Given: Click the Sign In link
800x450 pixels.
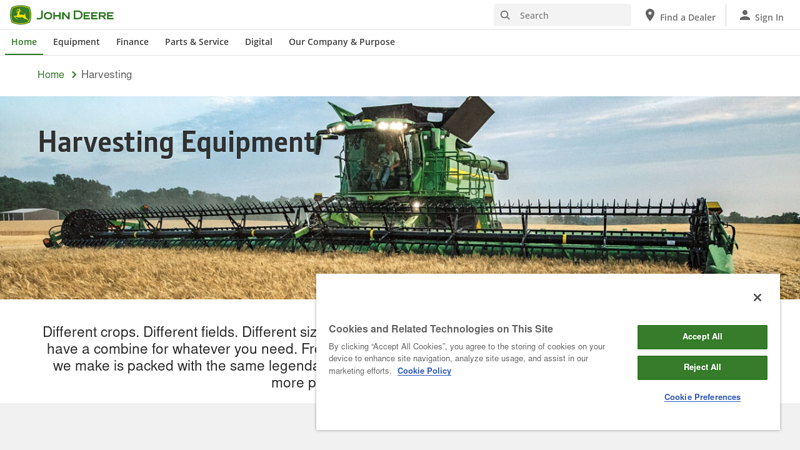Looking at the screenshot, I should [762, 16].
